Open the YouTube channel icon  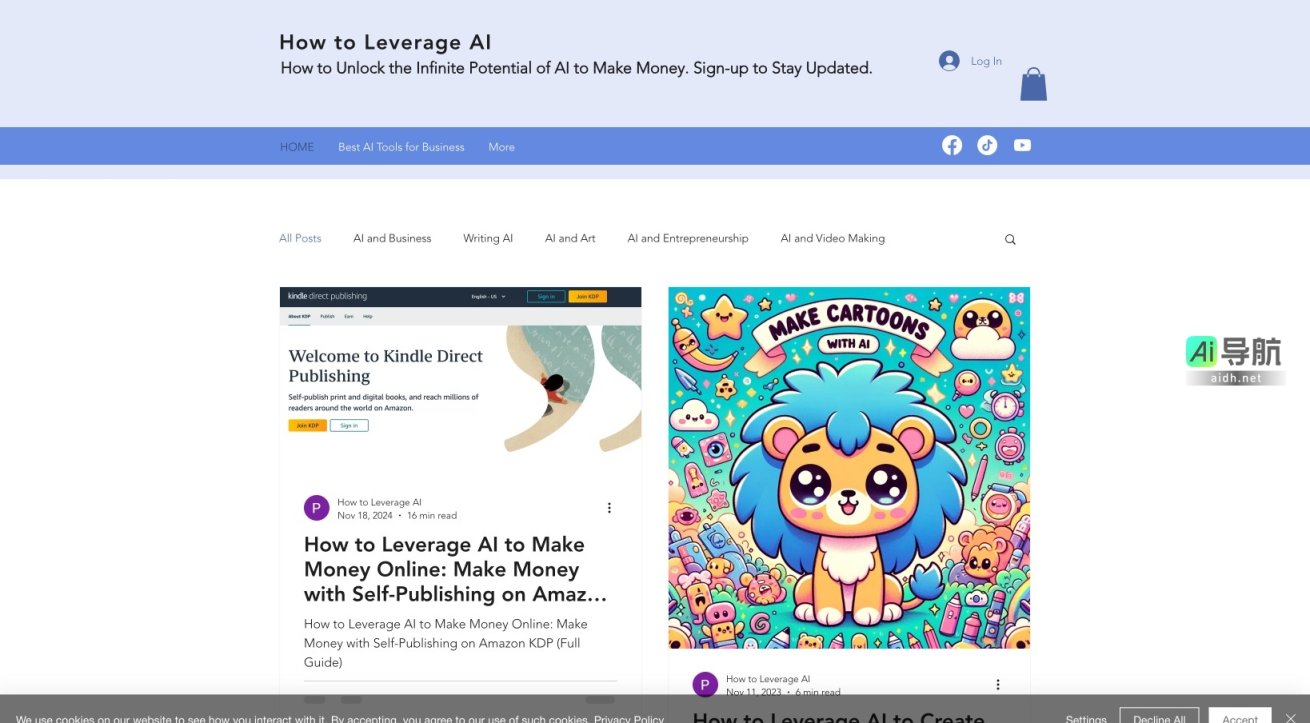pyautogui.click(x=1022, y=145)
